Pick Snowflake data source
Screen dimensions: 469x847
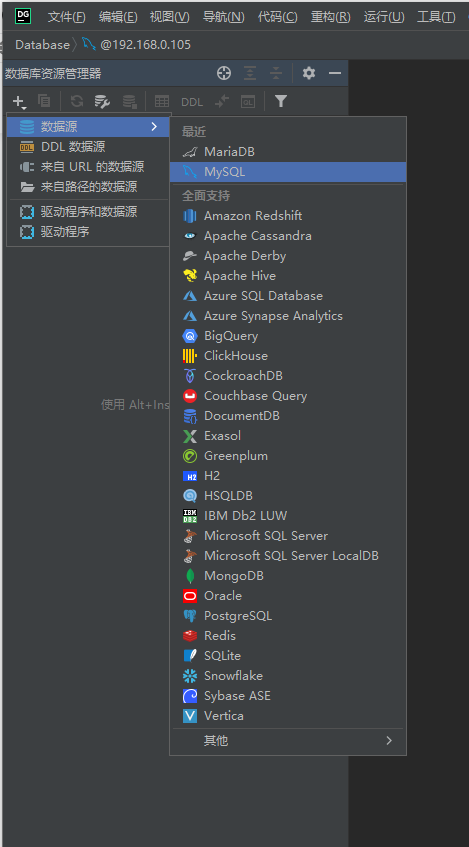click(x=288, y=675)
